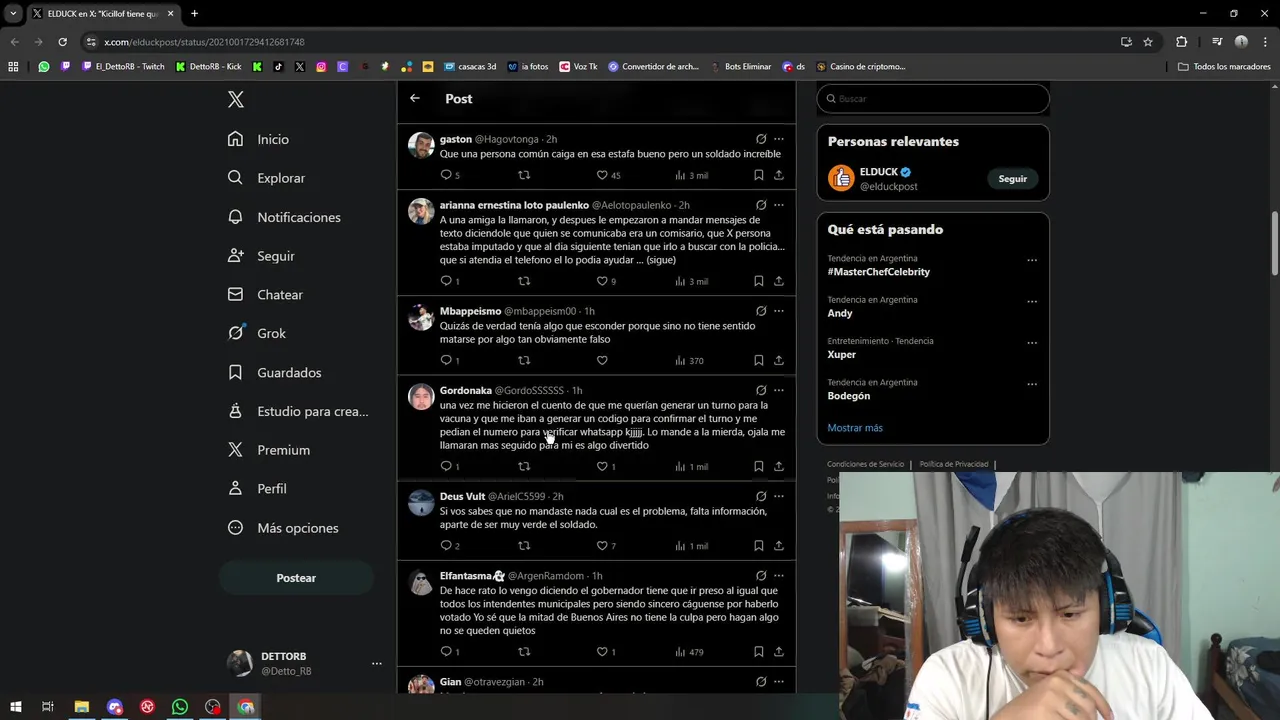The width and height of the screenshot is (1280, 720).
Task: Open Premium in sidebar
Action: point(269,450)
